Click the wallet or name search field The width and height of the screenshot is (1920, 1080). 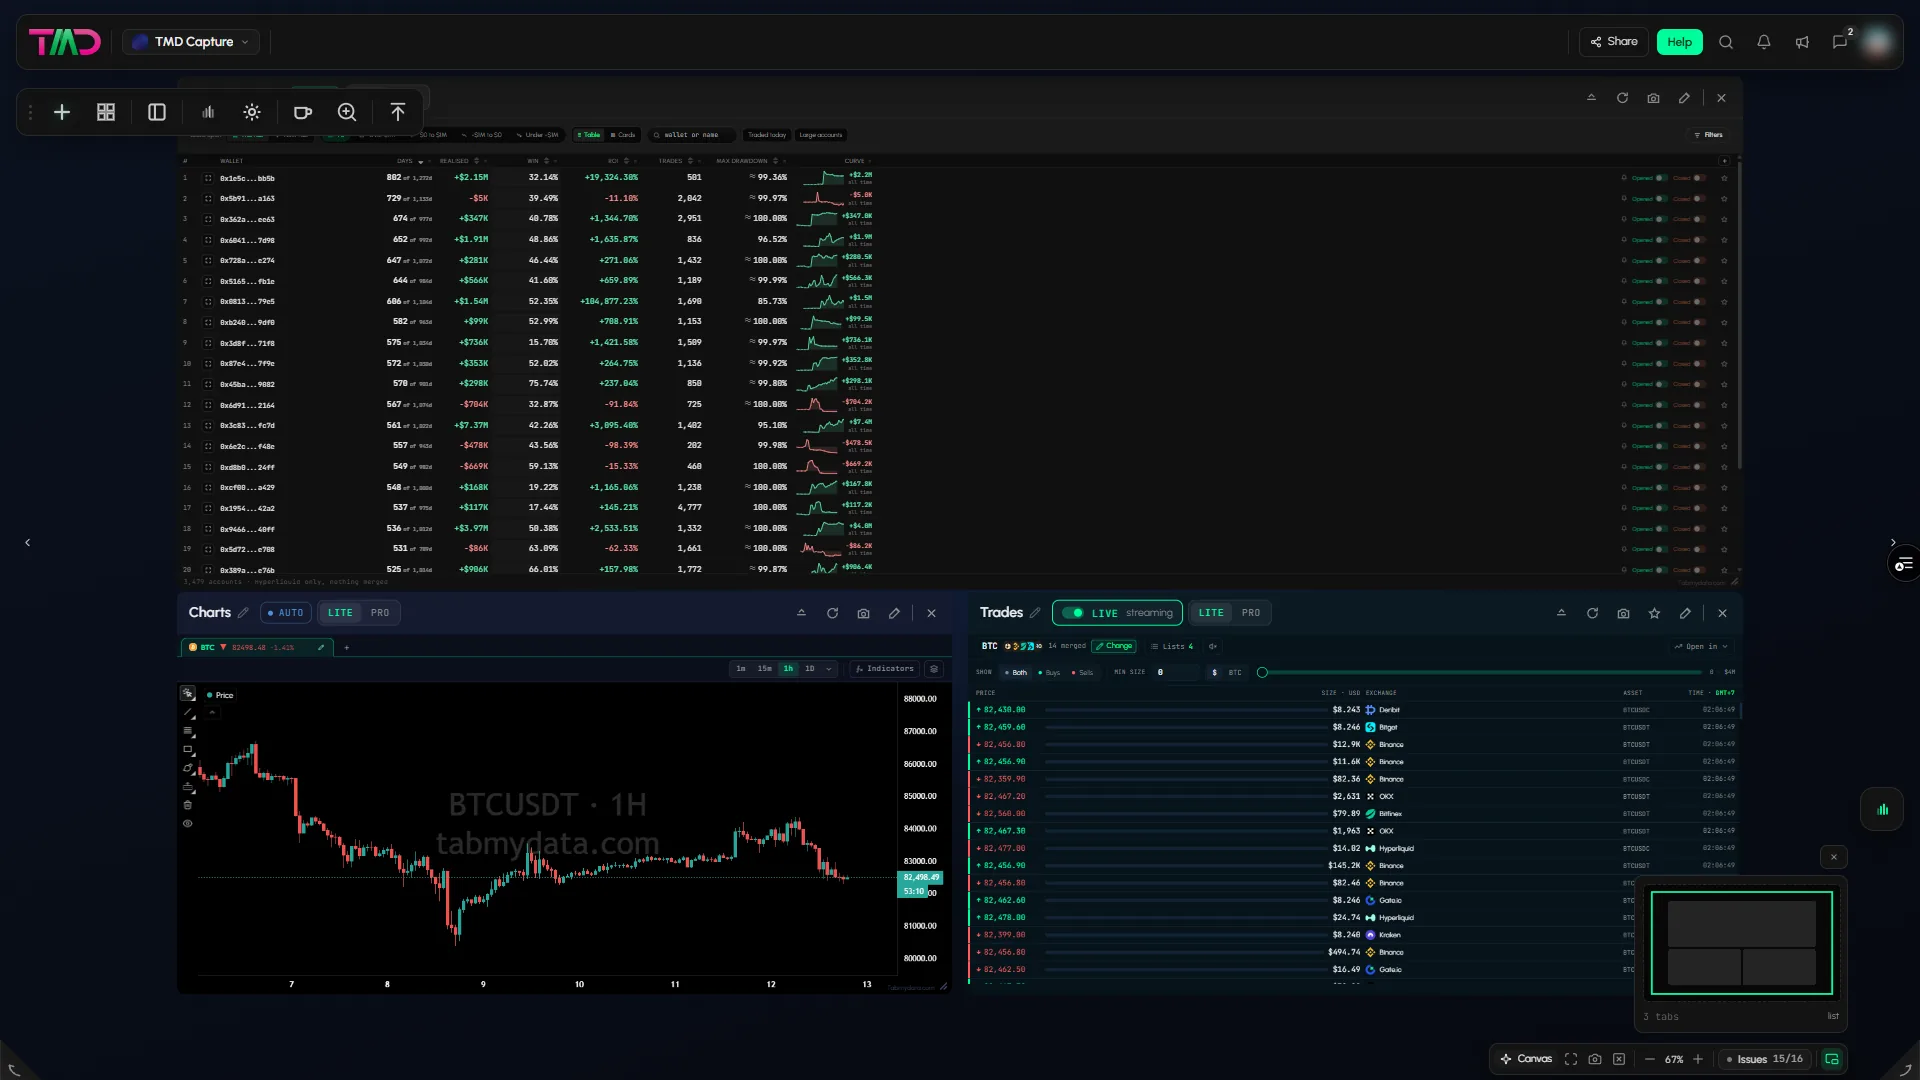tap(692, 135)
